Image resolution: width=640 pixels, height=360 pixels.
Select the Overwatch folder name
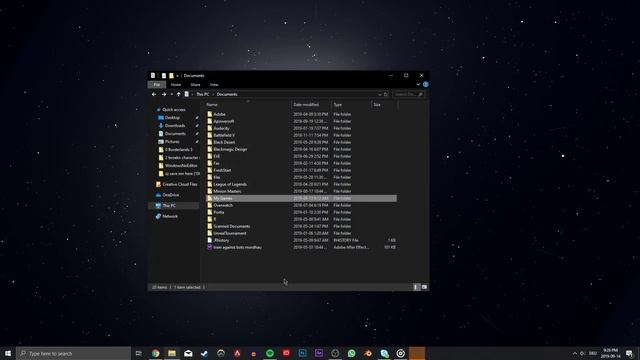click(x=223, y=205)
